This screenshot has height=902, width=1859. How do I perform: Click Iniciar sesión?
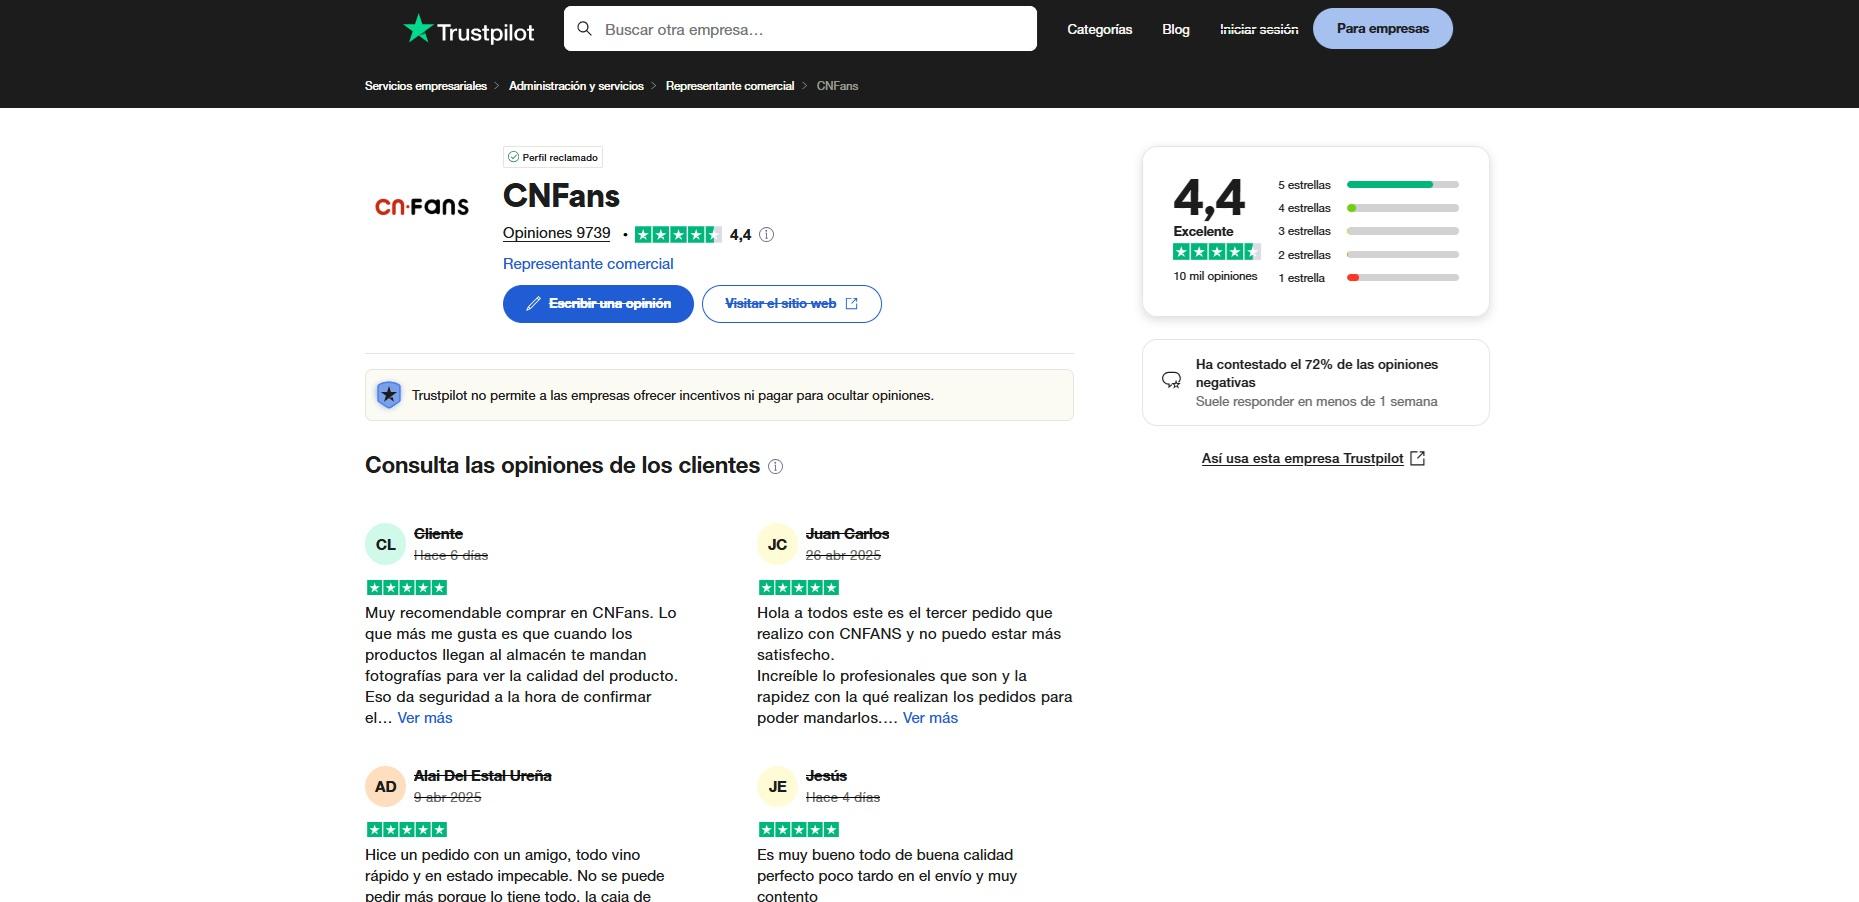click(x=1258, y=29)
